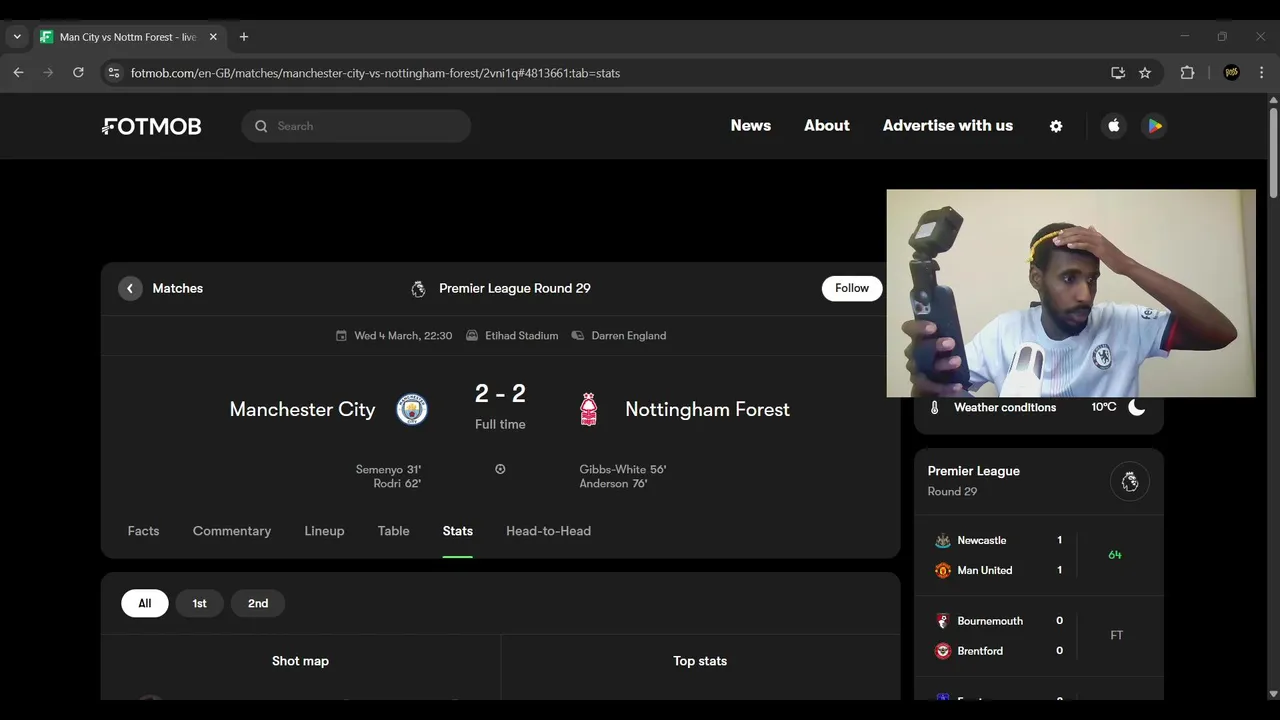Click the Premier League badge in sidebar card

1130,482
